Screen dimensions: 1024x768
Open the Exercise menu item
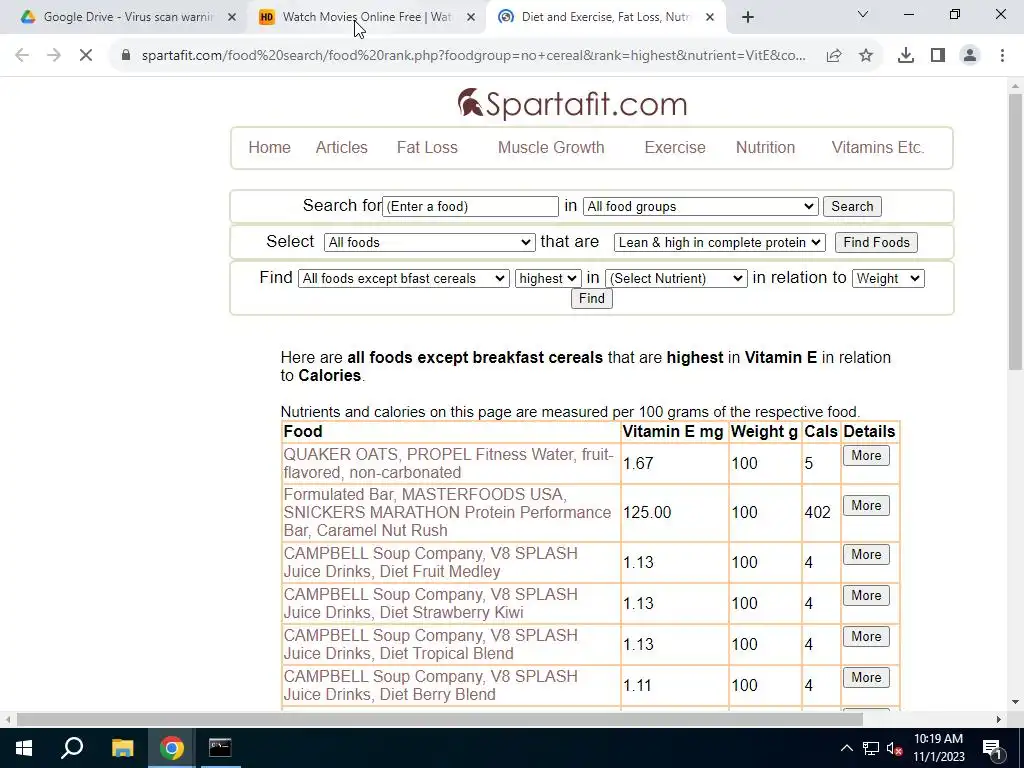675,148
